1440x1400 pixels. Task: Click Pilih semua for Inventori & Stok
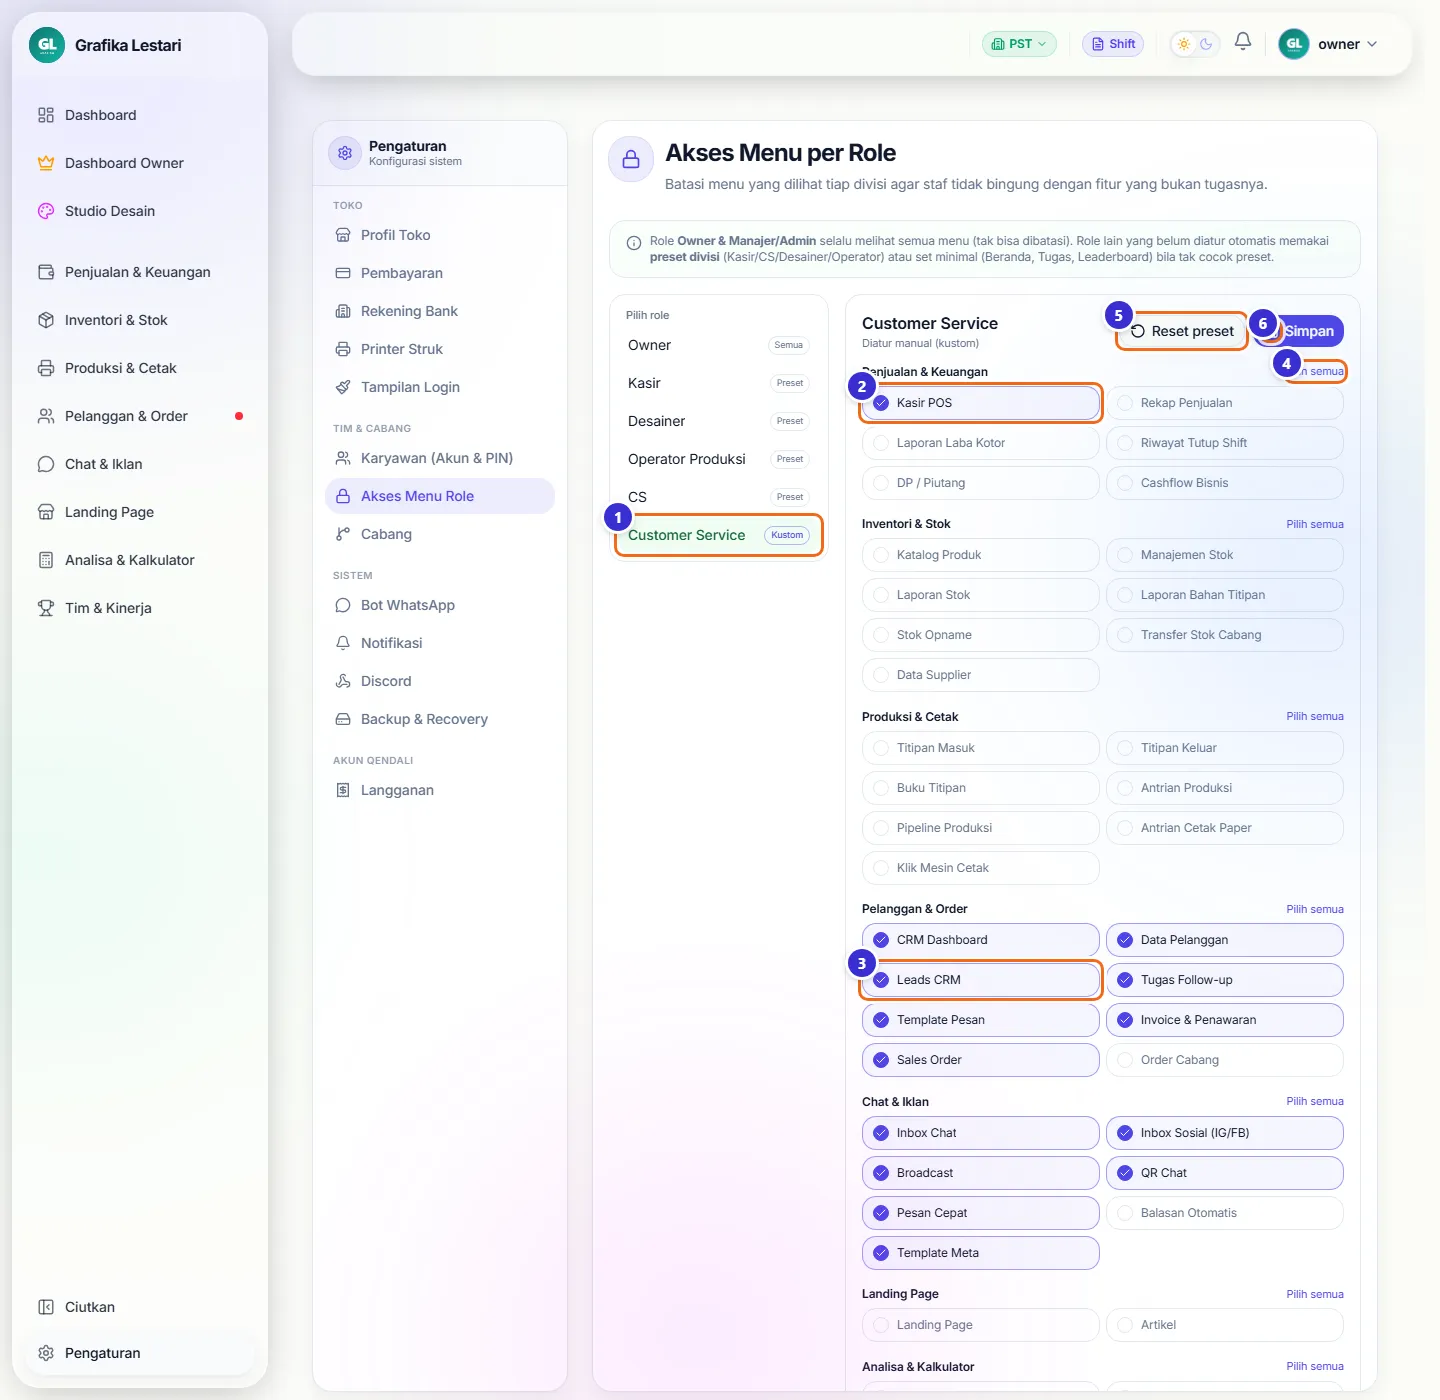1315,524
